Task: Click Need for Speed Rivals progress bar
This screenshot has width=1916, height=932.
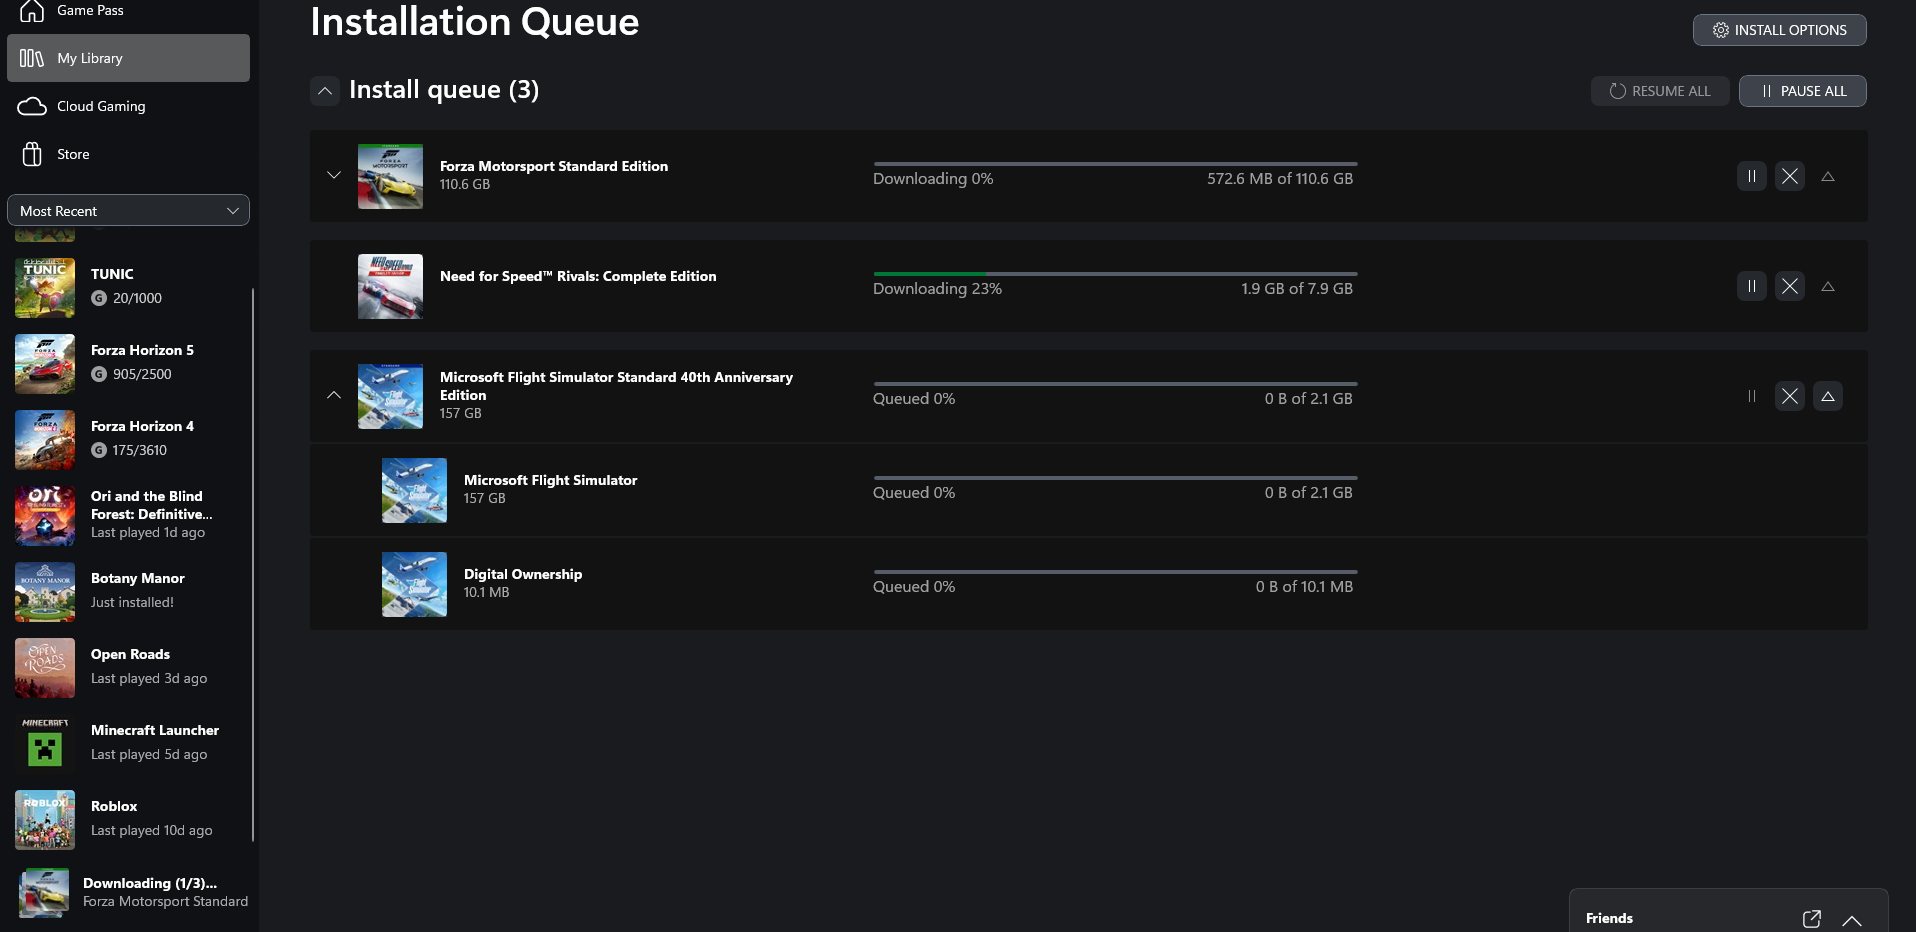Action: click(x=1115, y=274)
